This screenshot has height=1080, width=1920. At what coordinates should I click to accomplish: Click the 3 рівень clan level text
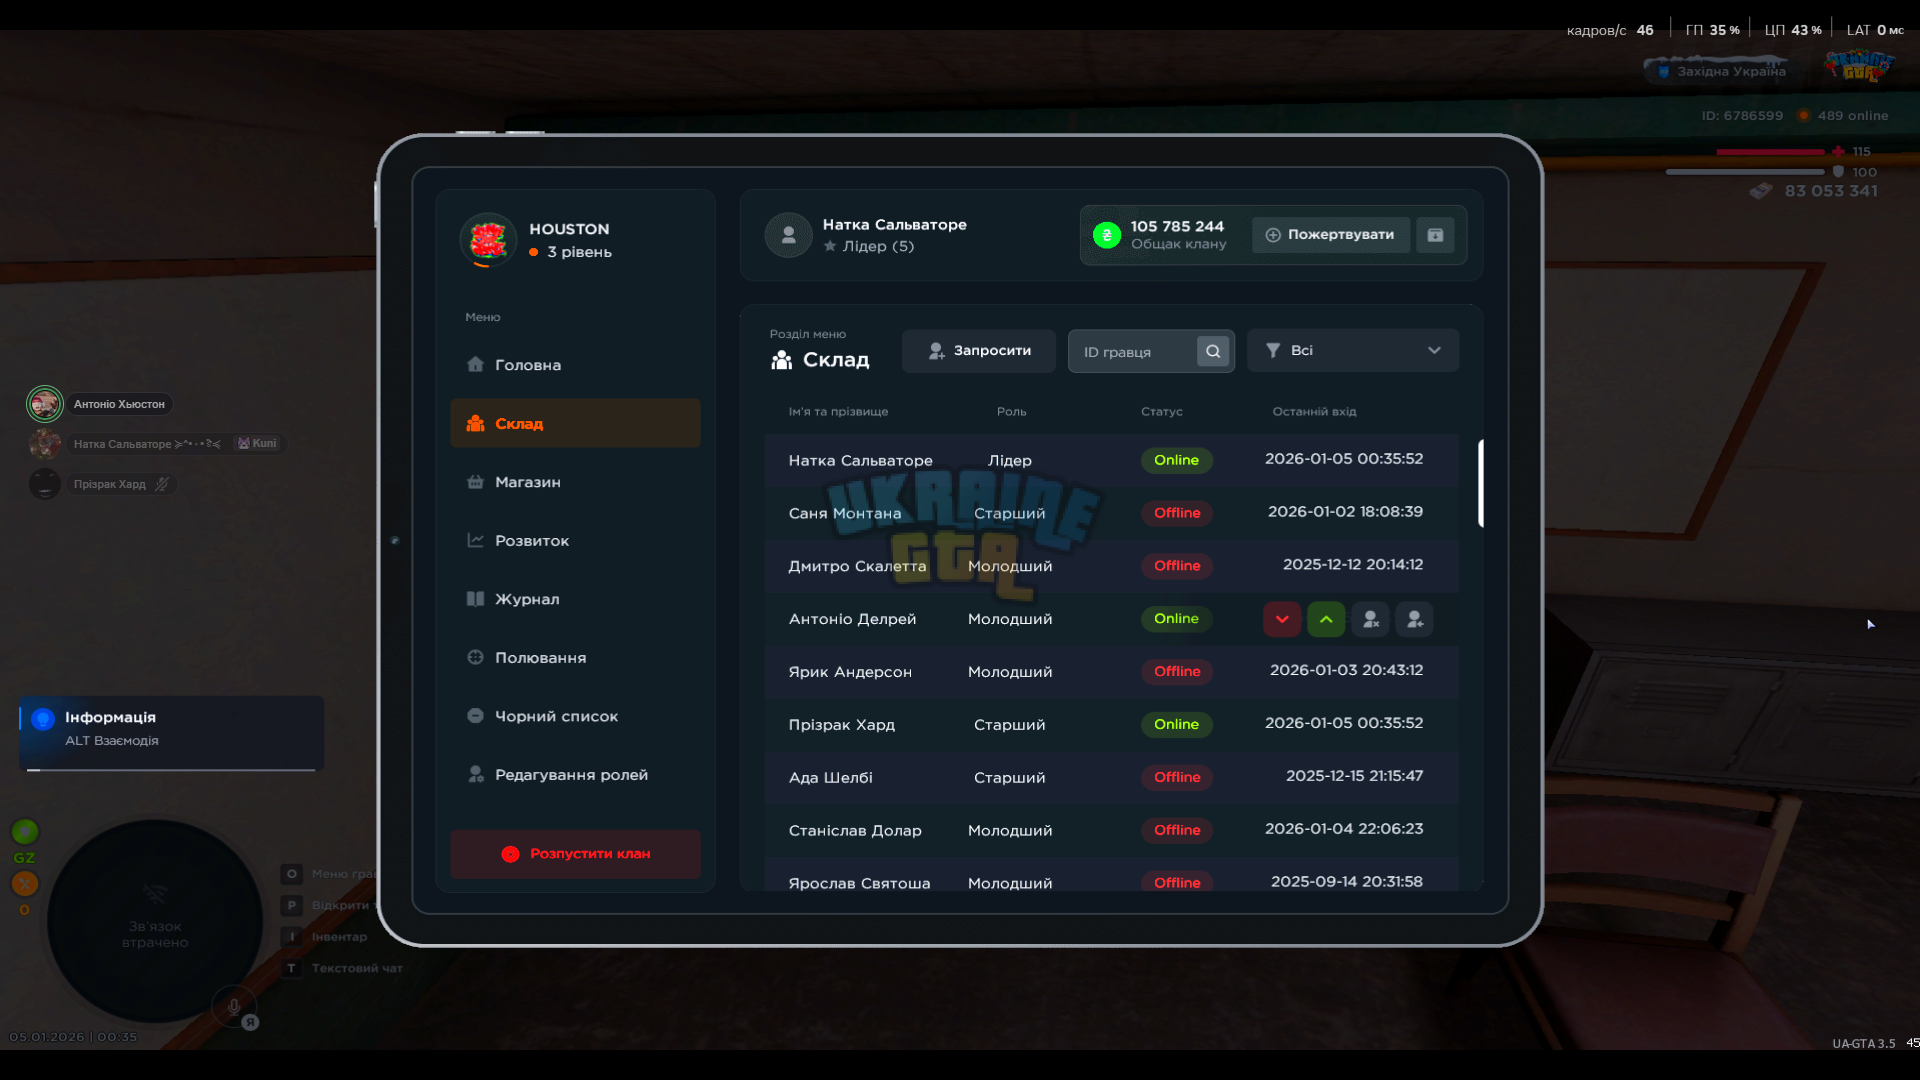click(579, 252)
